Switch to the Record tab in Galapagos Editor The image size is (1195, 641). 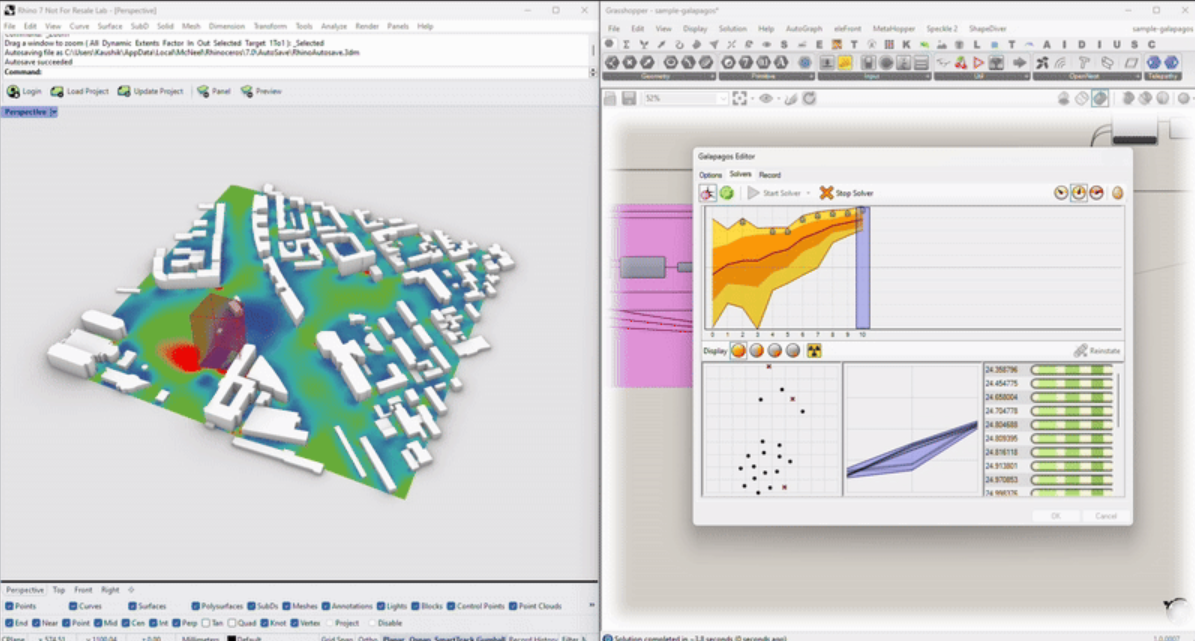[x=770, y=175]
